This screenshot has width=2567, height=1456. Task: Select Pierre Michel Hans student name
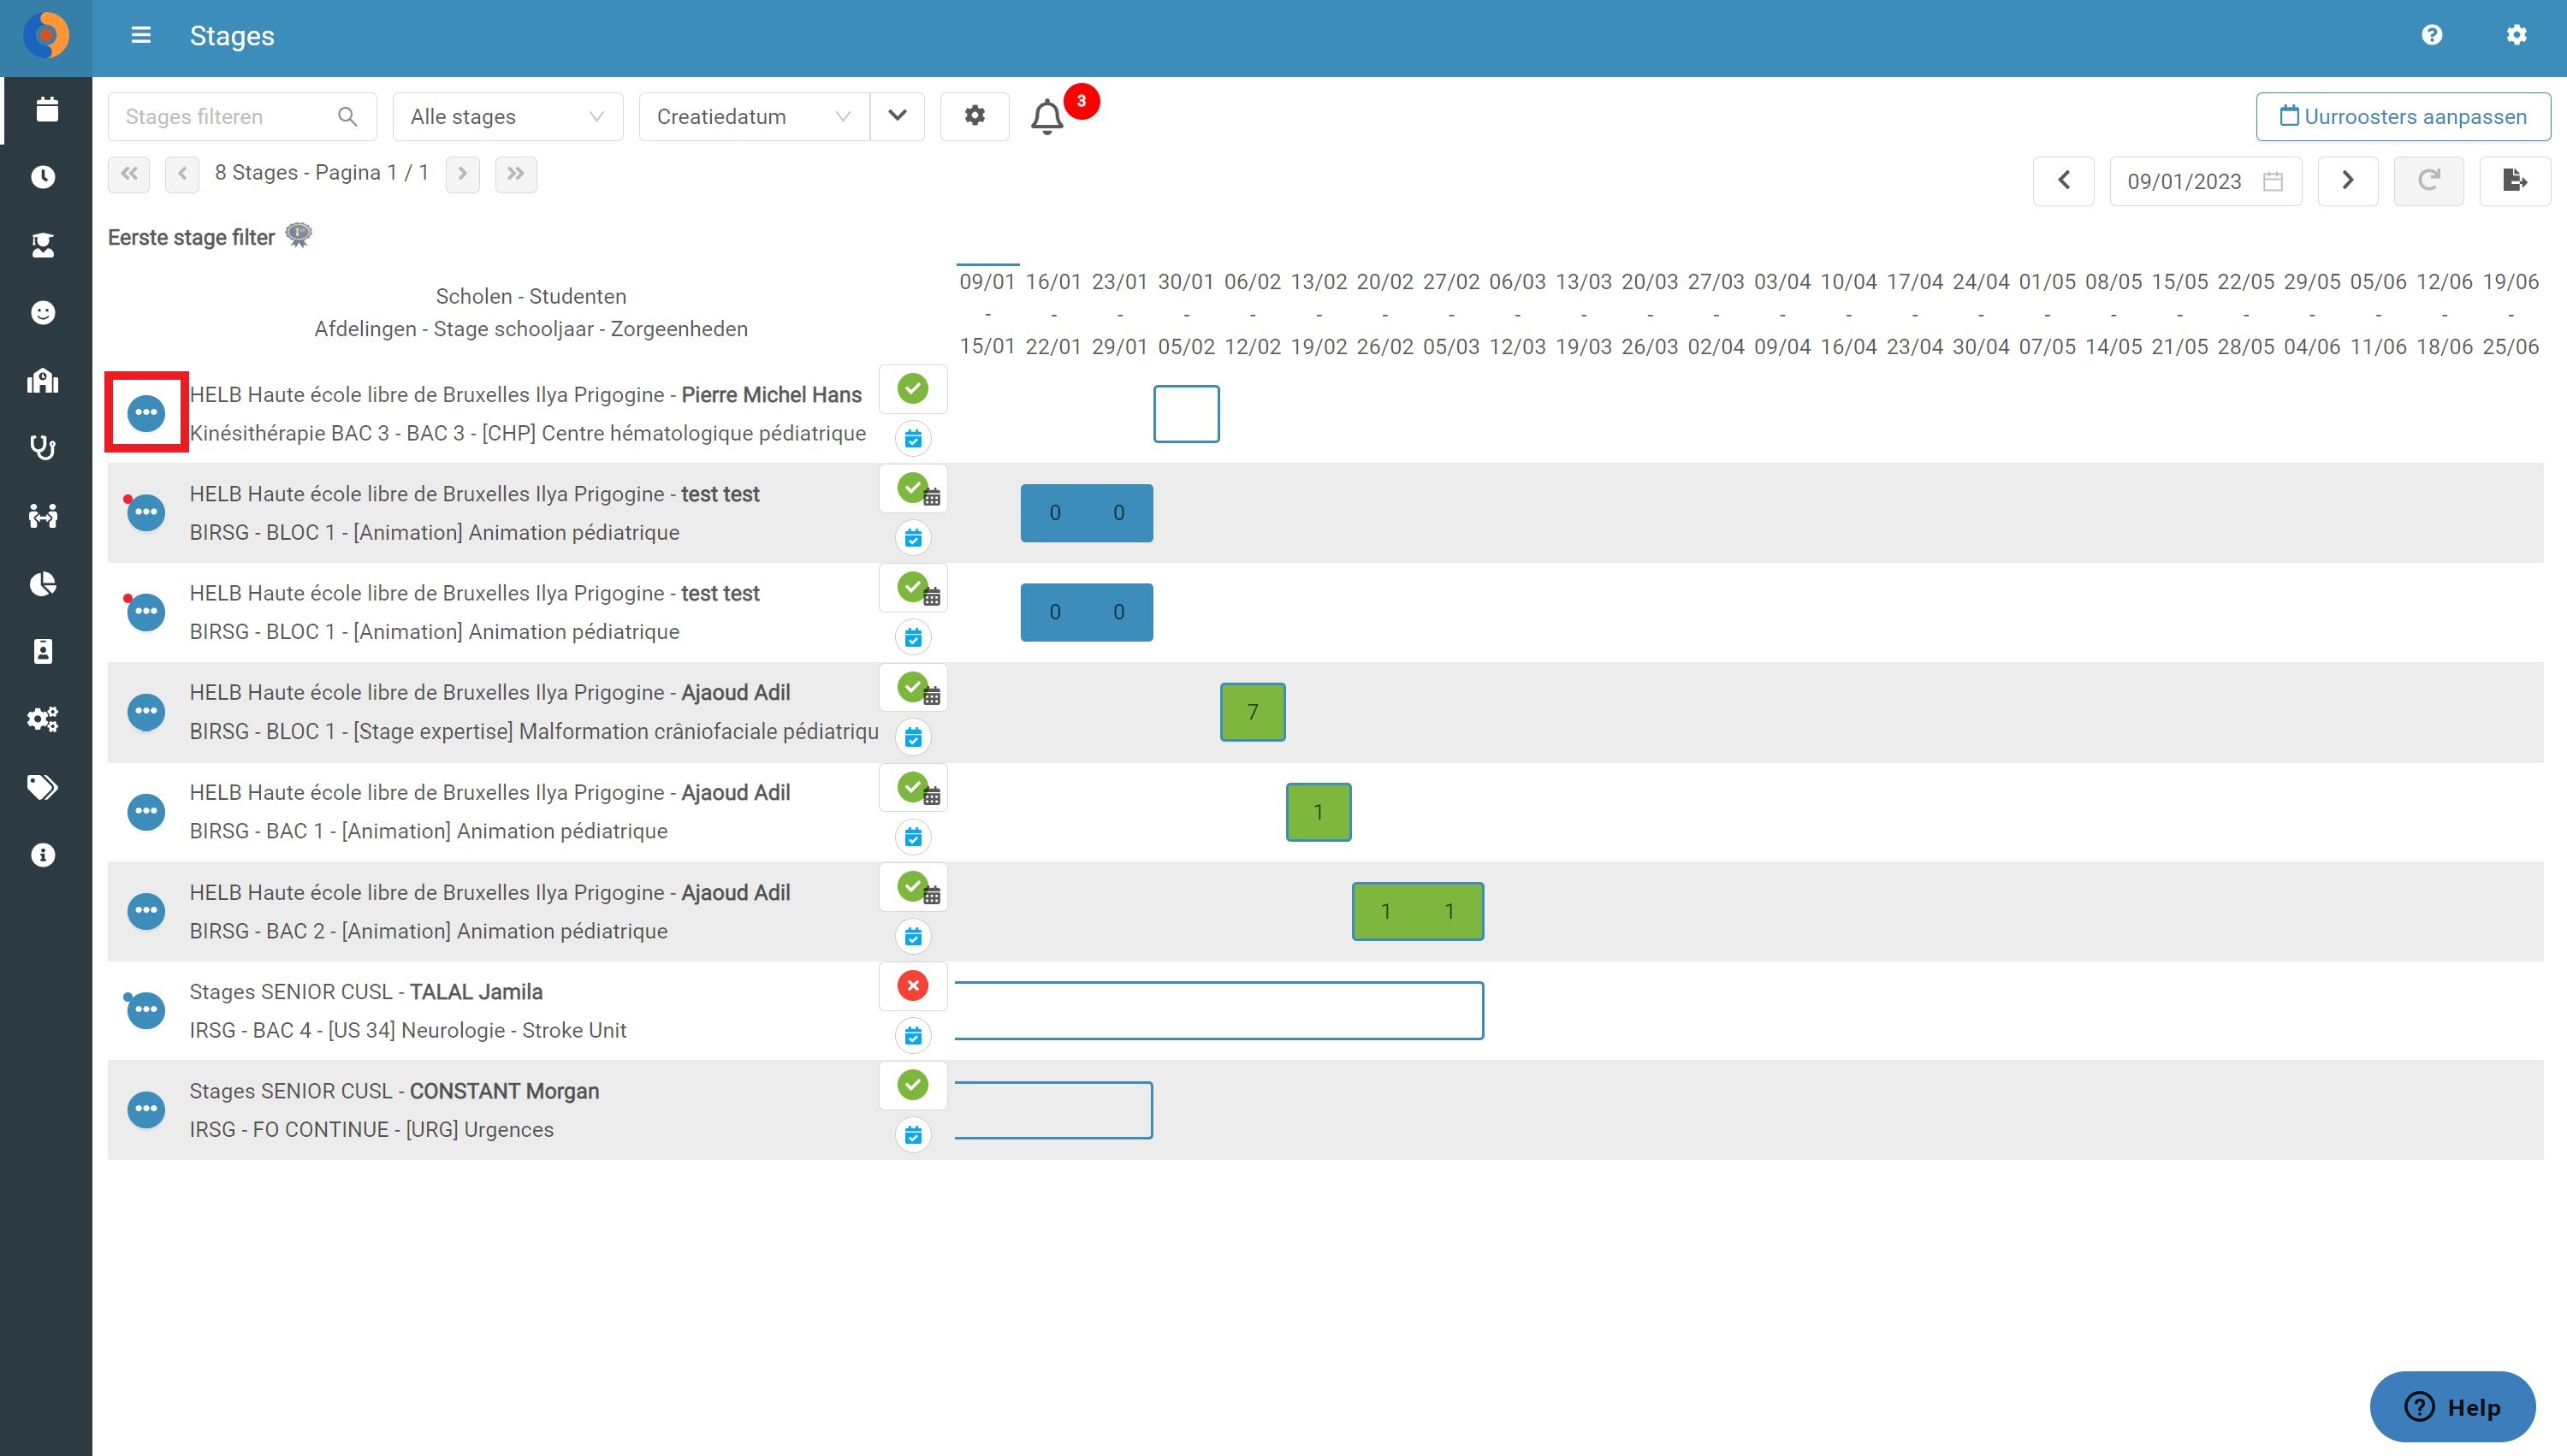[771, 395]
